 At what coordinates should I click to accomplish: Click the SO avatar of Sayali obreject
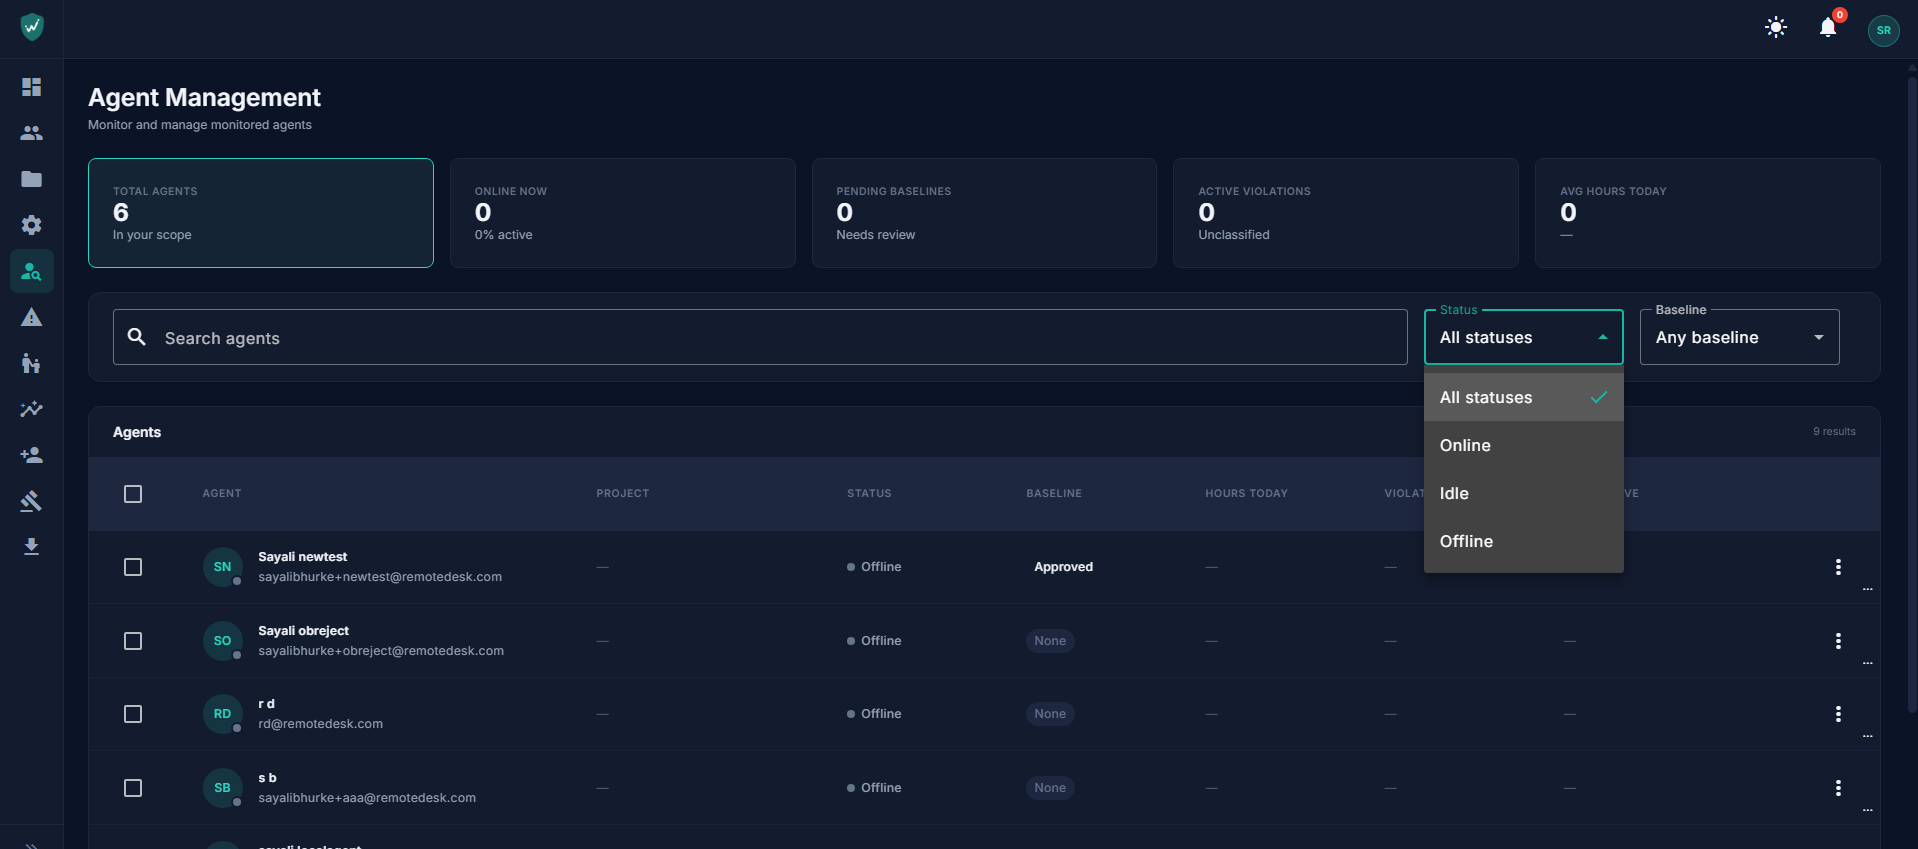pos(222,641)
